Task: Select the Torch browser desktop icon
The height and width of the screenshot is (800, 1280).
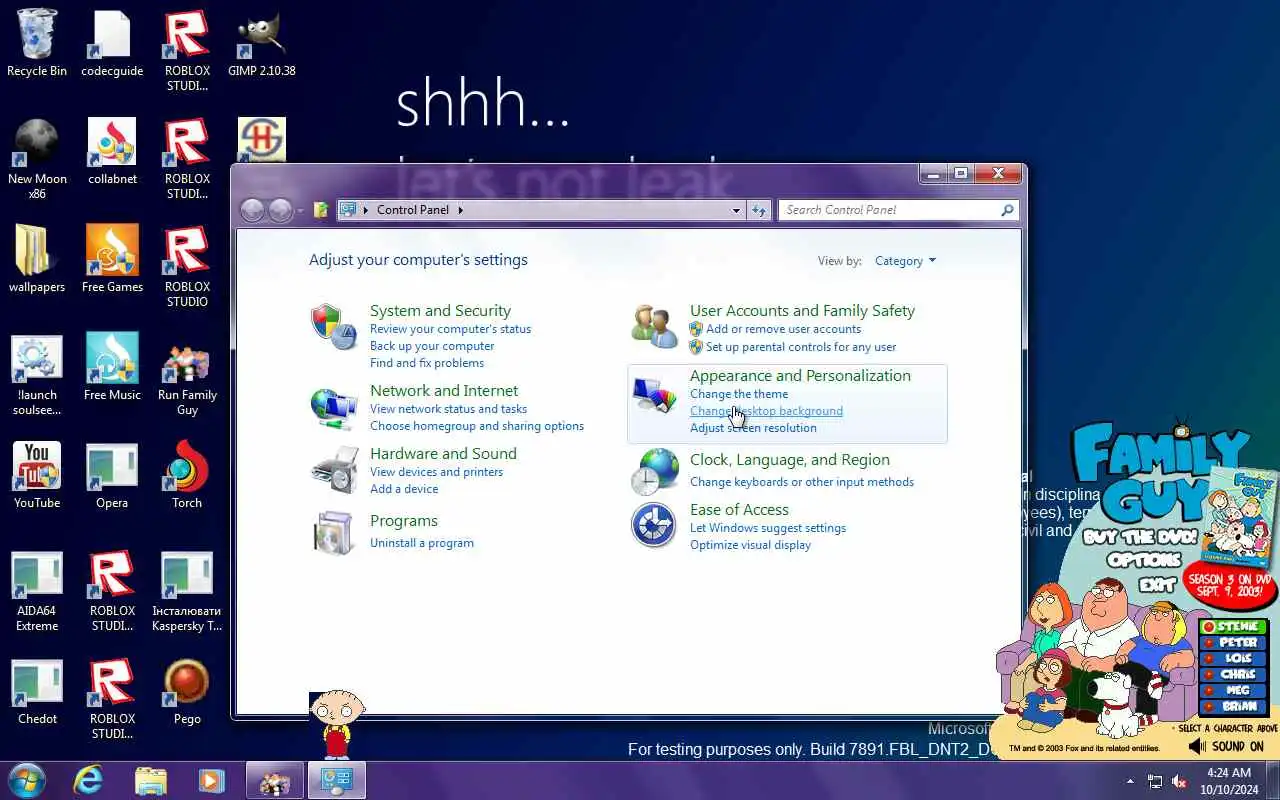Action: pyautogui.click(x=187, y=475)
